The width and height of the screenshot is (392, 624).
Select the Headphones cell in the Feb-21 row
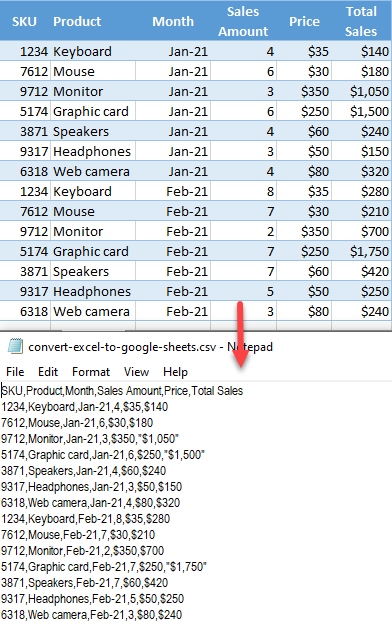pos(93,291)
